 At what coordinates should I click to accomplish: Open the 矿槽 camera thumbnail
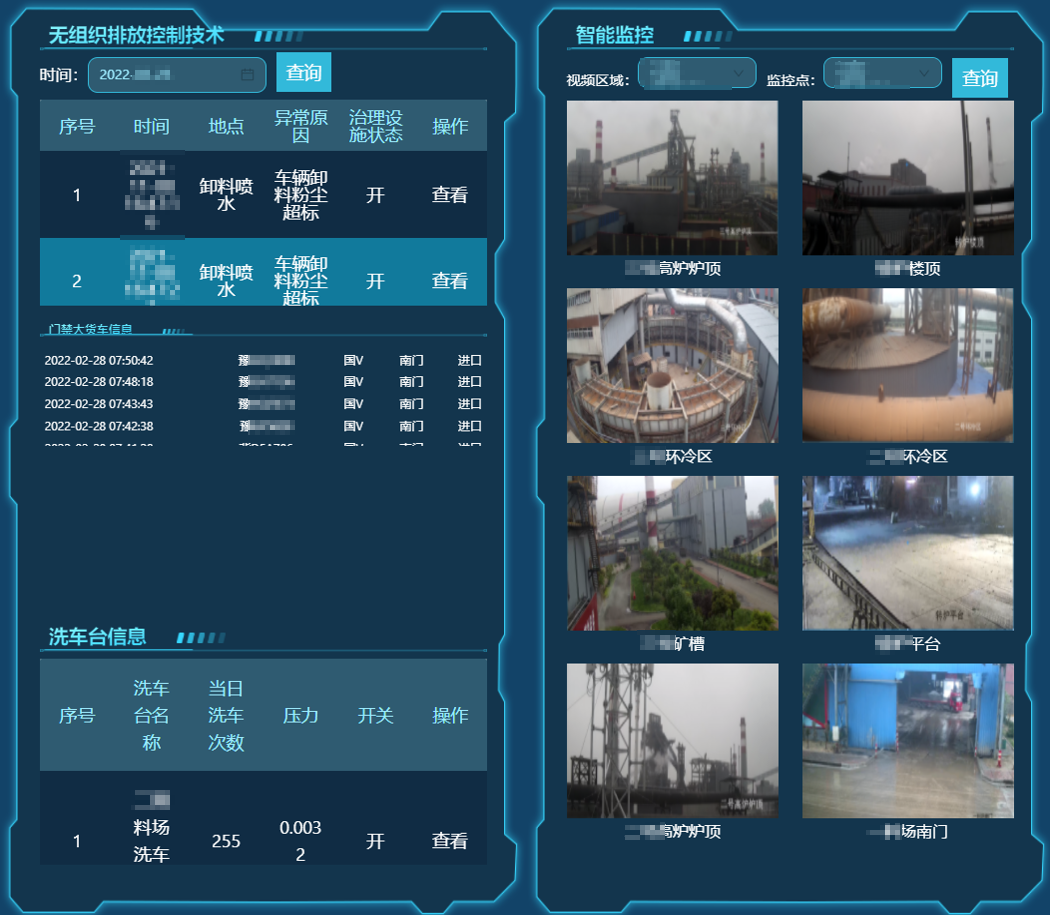672,553
